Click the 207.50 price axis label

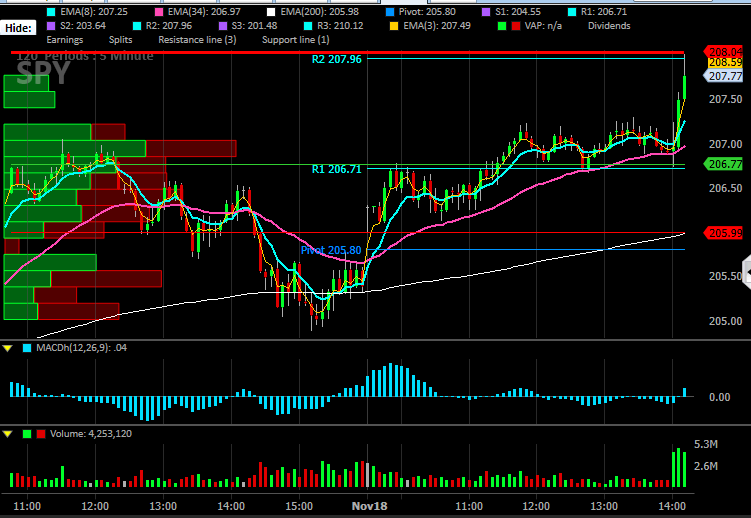point(725,99)
